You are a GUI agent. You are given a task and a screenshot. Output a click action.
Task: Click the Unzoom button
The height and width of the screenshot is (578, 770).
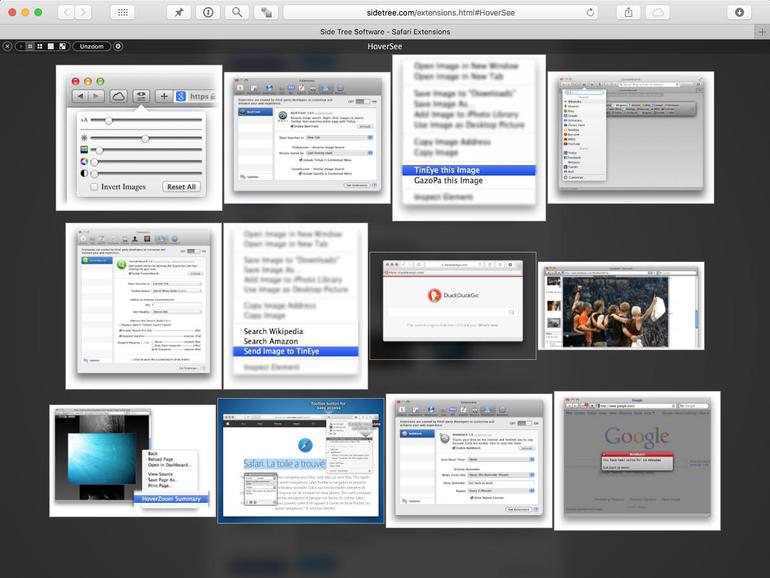tap(92, 46)
